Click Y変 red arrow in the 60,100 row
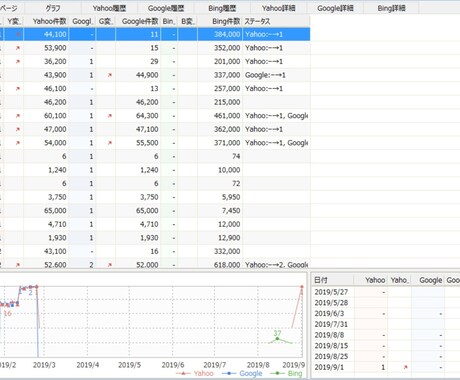Viewport: 460px width, 380px height. click(18, 116)
